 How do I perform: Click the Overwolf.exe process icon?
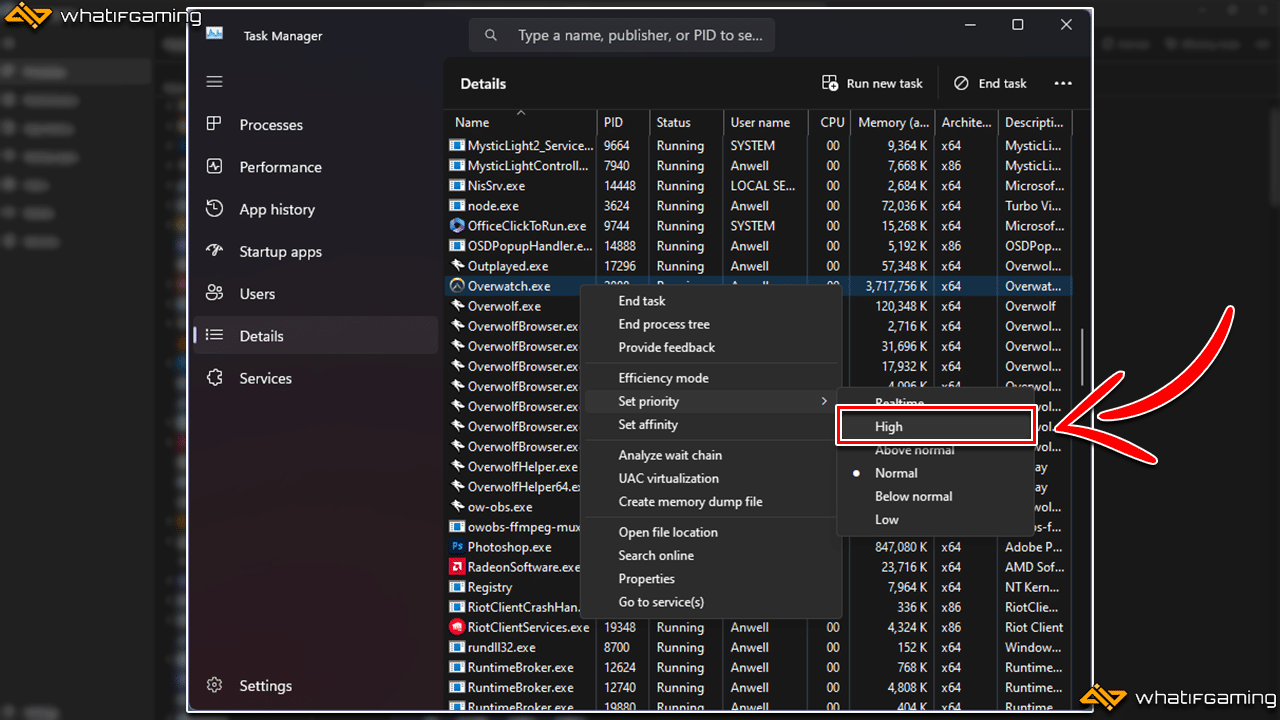[x=457, y=306]
